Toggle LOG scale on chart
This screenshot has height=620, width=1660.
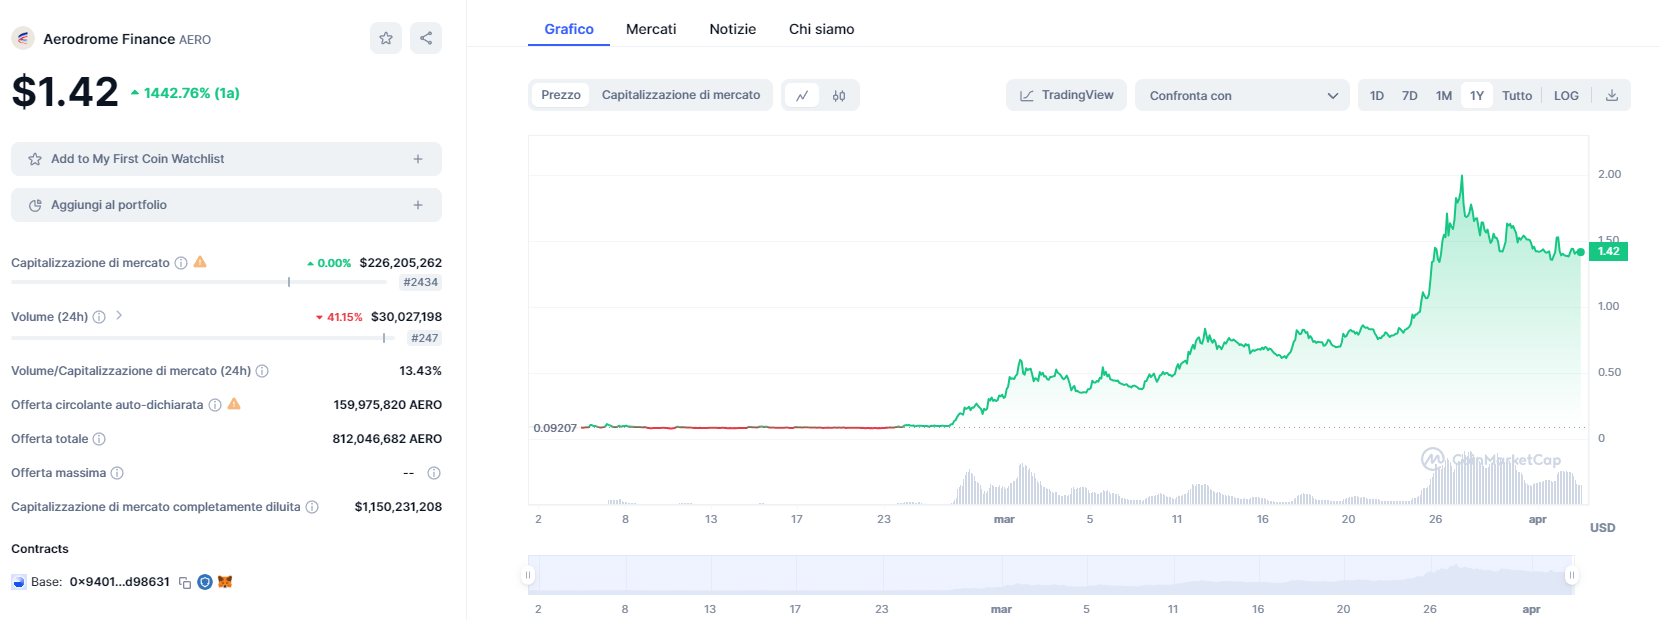[x=1566, y=96]
